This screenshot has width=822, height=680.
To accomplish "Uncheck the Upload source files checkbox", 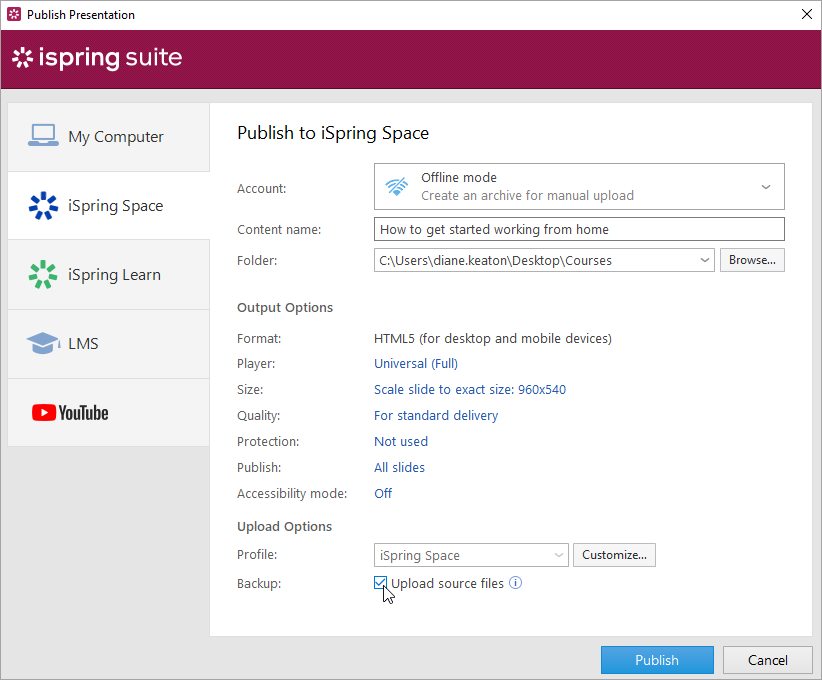I will pyautogui.click(x=381, y=583).
